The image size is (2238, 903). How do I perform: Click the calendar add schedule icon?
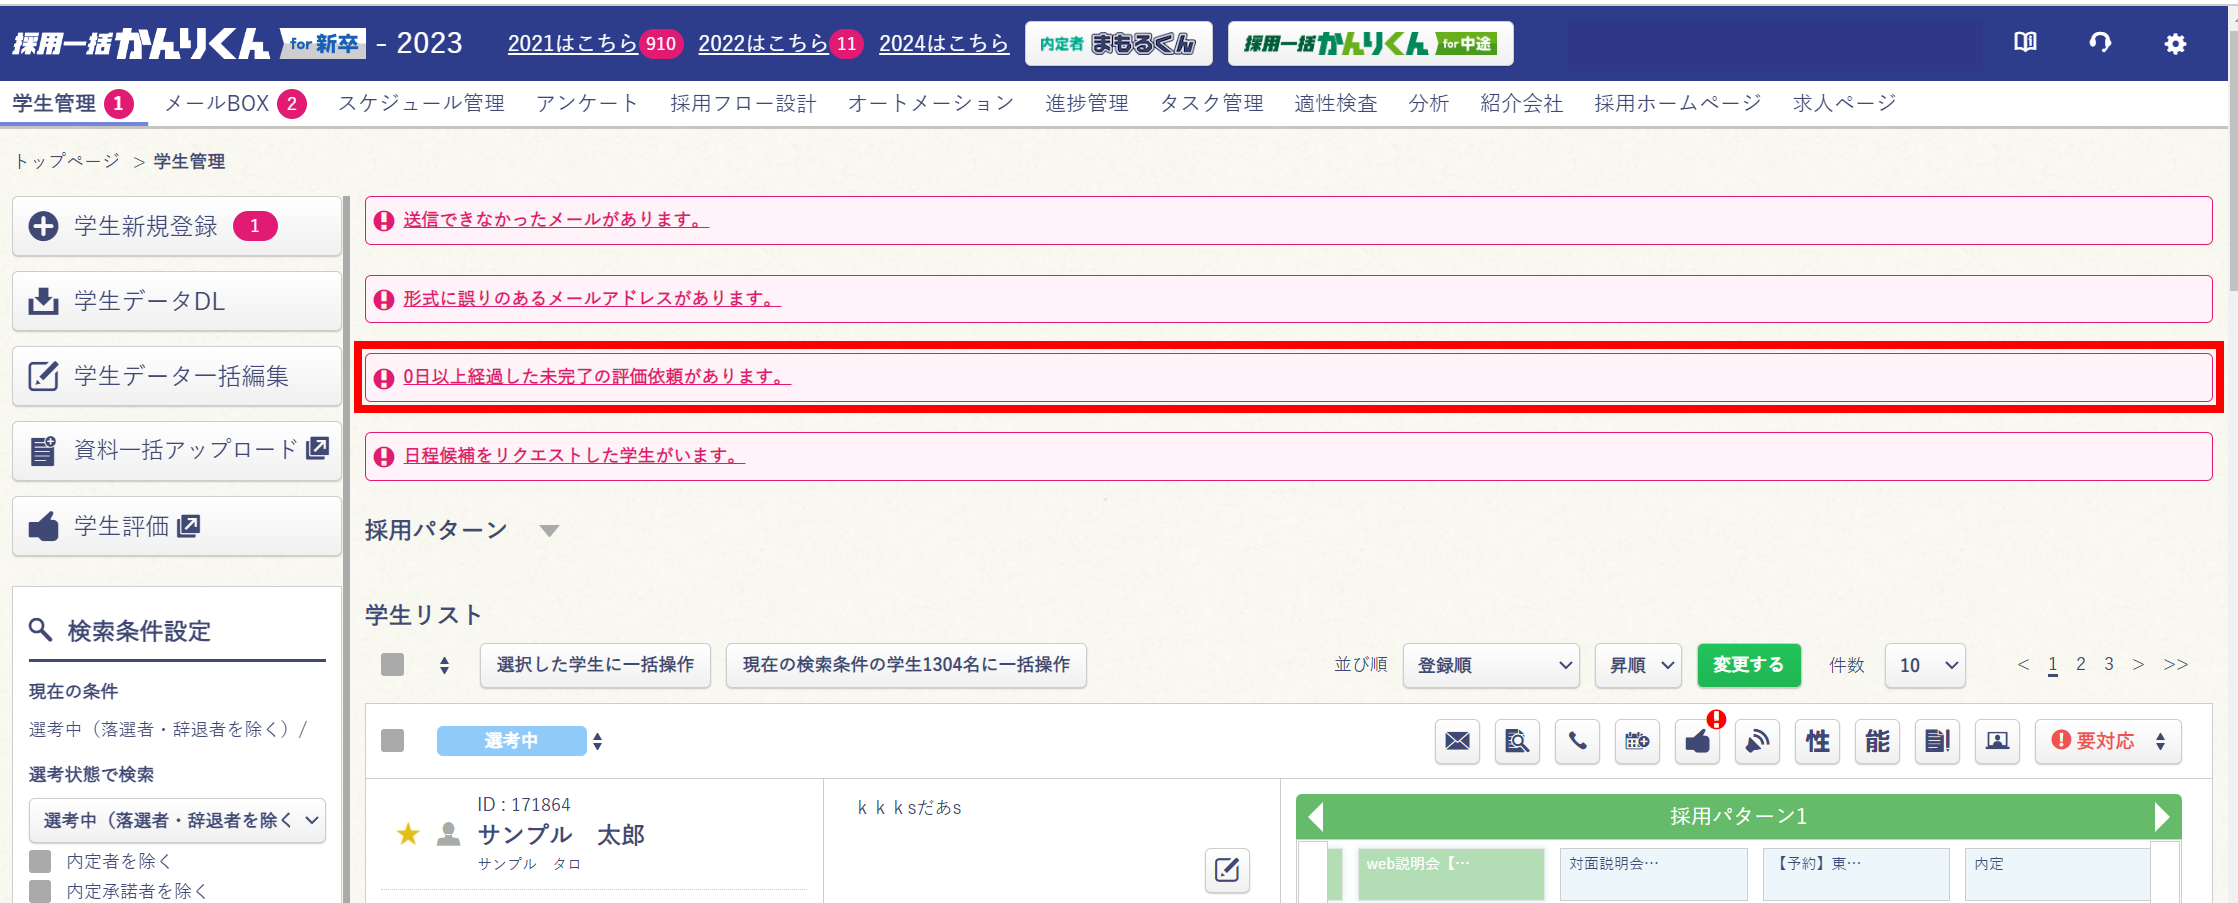tap(1637, 741)
